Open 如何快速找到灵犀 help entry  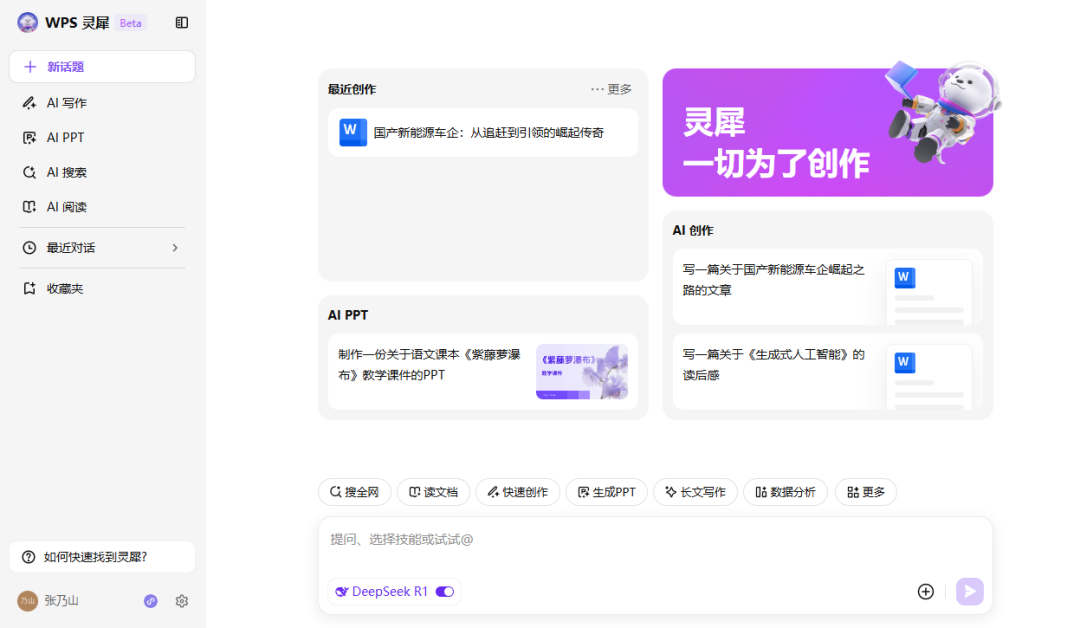[102, 557]
